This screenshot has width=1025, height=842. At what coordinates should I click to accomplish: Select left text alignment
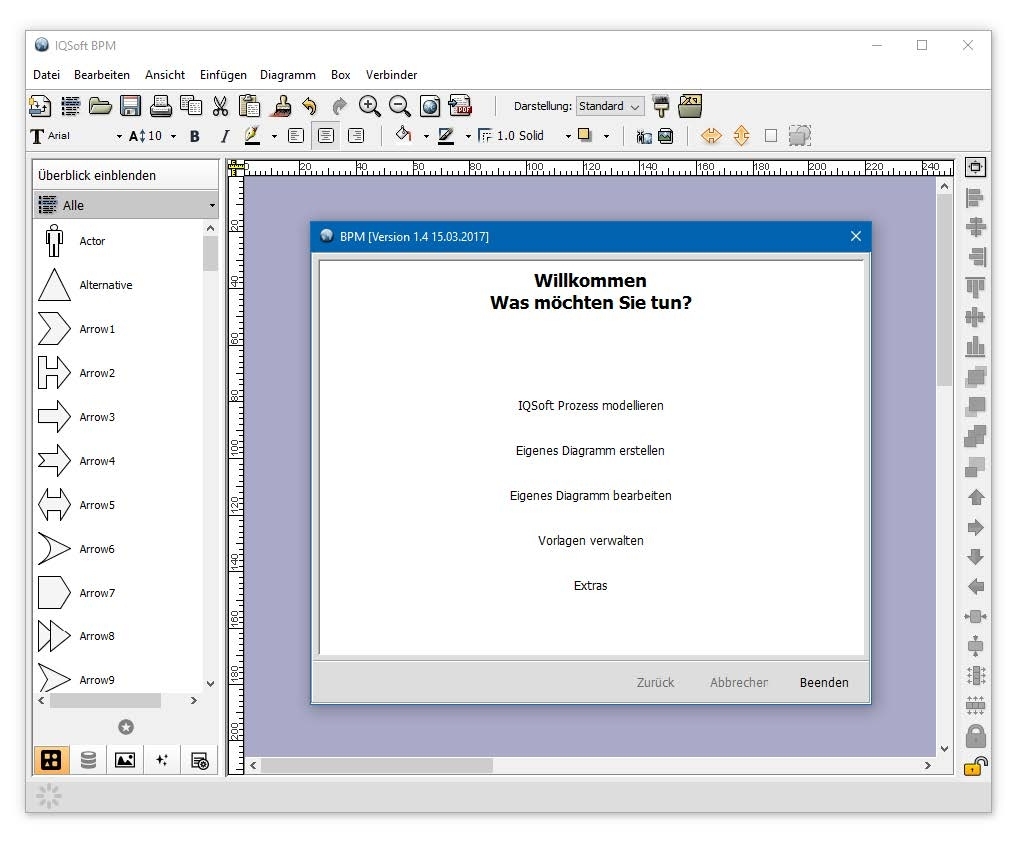point(296,136)
